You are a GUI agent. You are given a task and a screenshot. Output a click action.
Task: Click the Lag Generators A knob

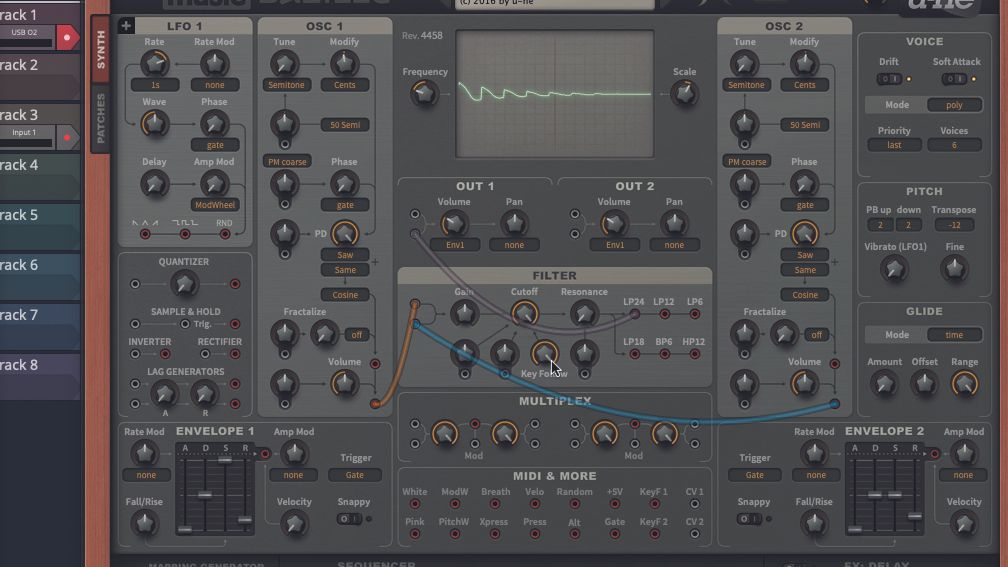(x=164, y=393)
